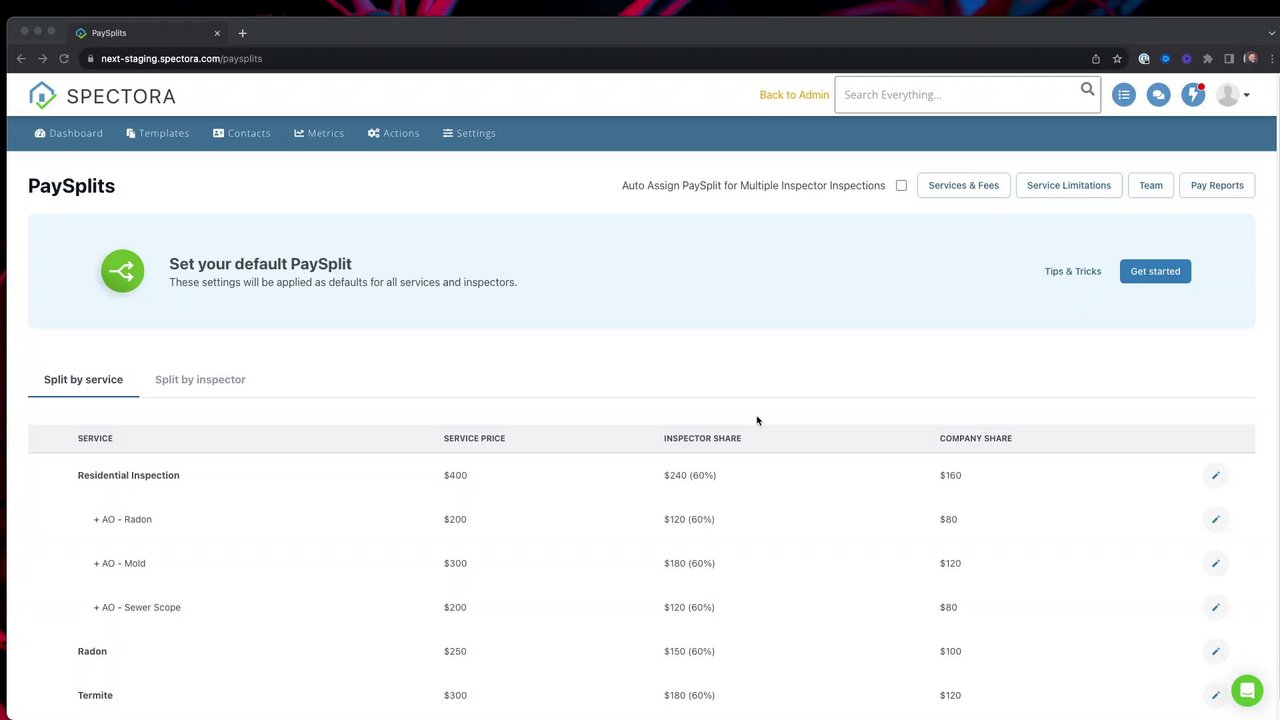
Task: Click the Get started button
Action: tap(1155, 271)
